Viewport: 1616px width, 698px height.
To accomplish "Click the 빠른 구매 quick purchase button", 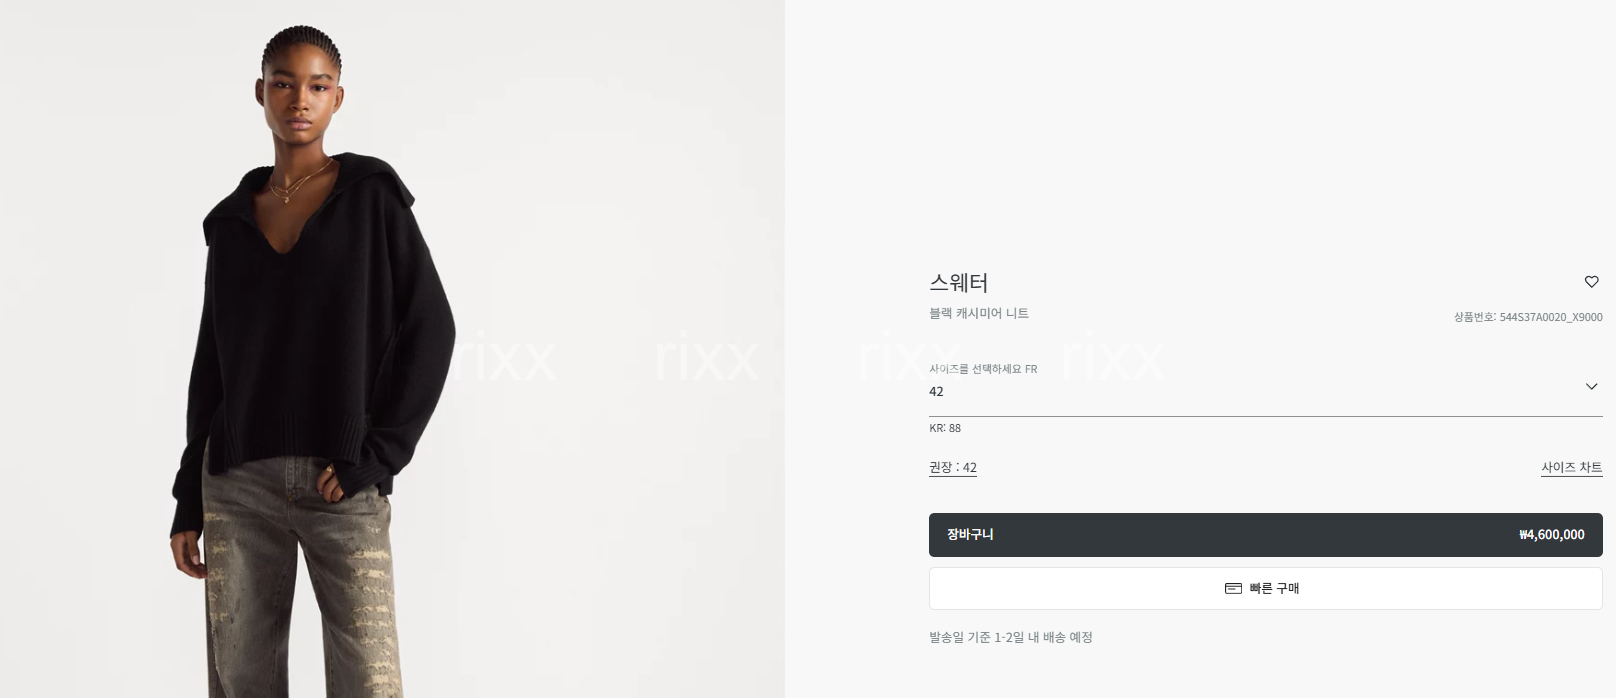I will tap(1265, 589).
